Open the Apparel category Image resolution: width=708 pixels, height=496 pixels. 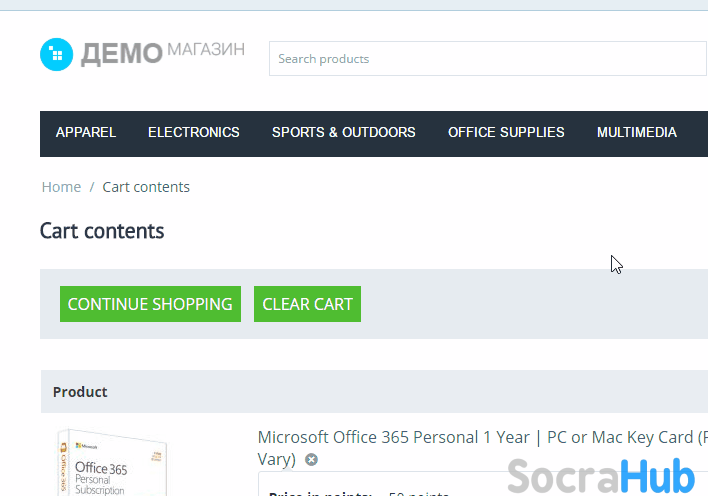click(86, 132)
